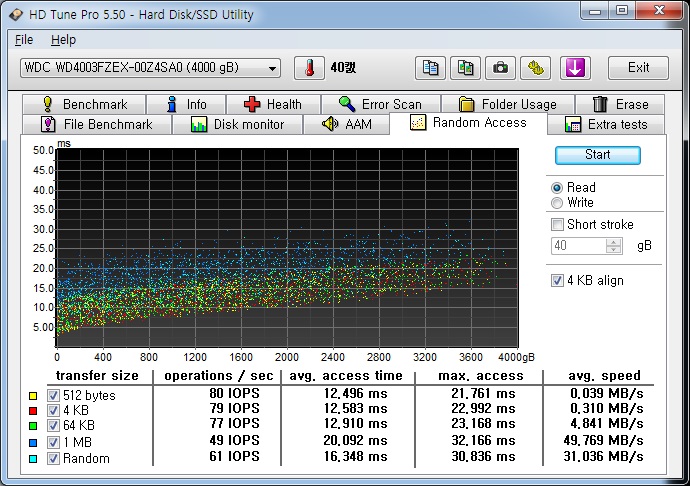Click the 'operations / sec' column header
Image resolution: width=690 pixels, height=486 pixels.
pyautogui.click(x=219, y=376)
